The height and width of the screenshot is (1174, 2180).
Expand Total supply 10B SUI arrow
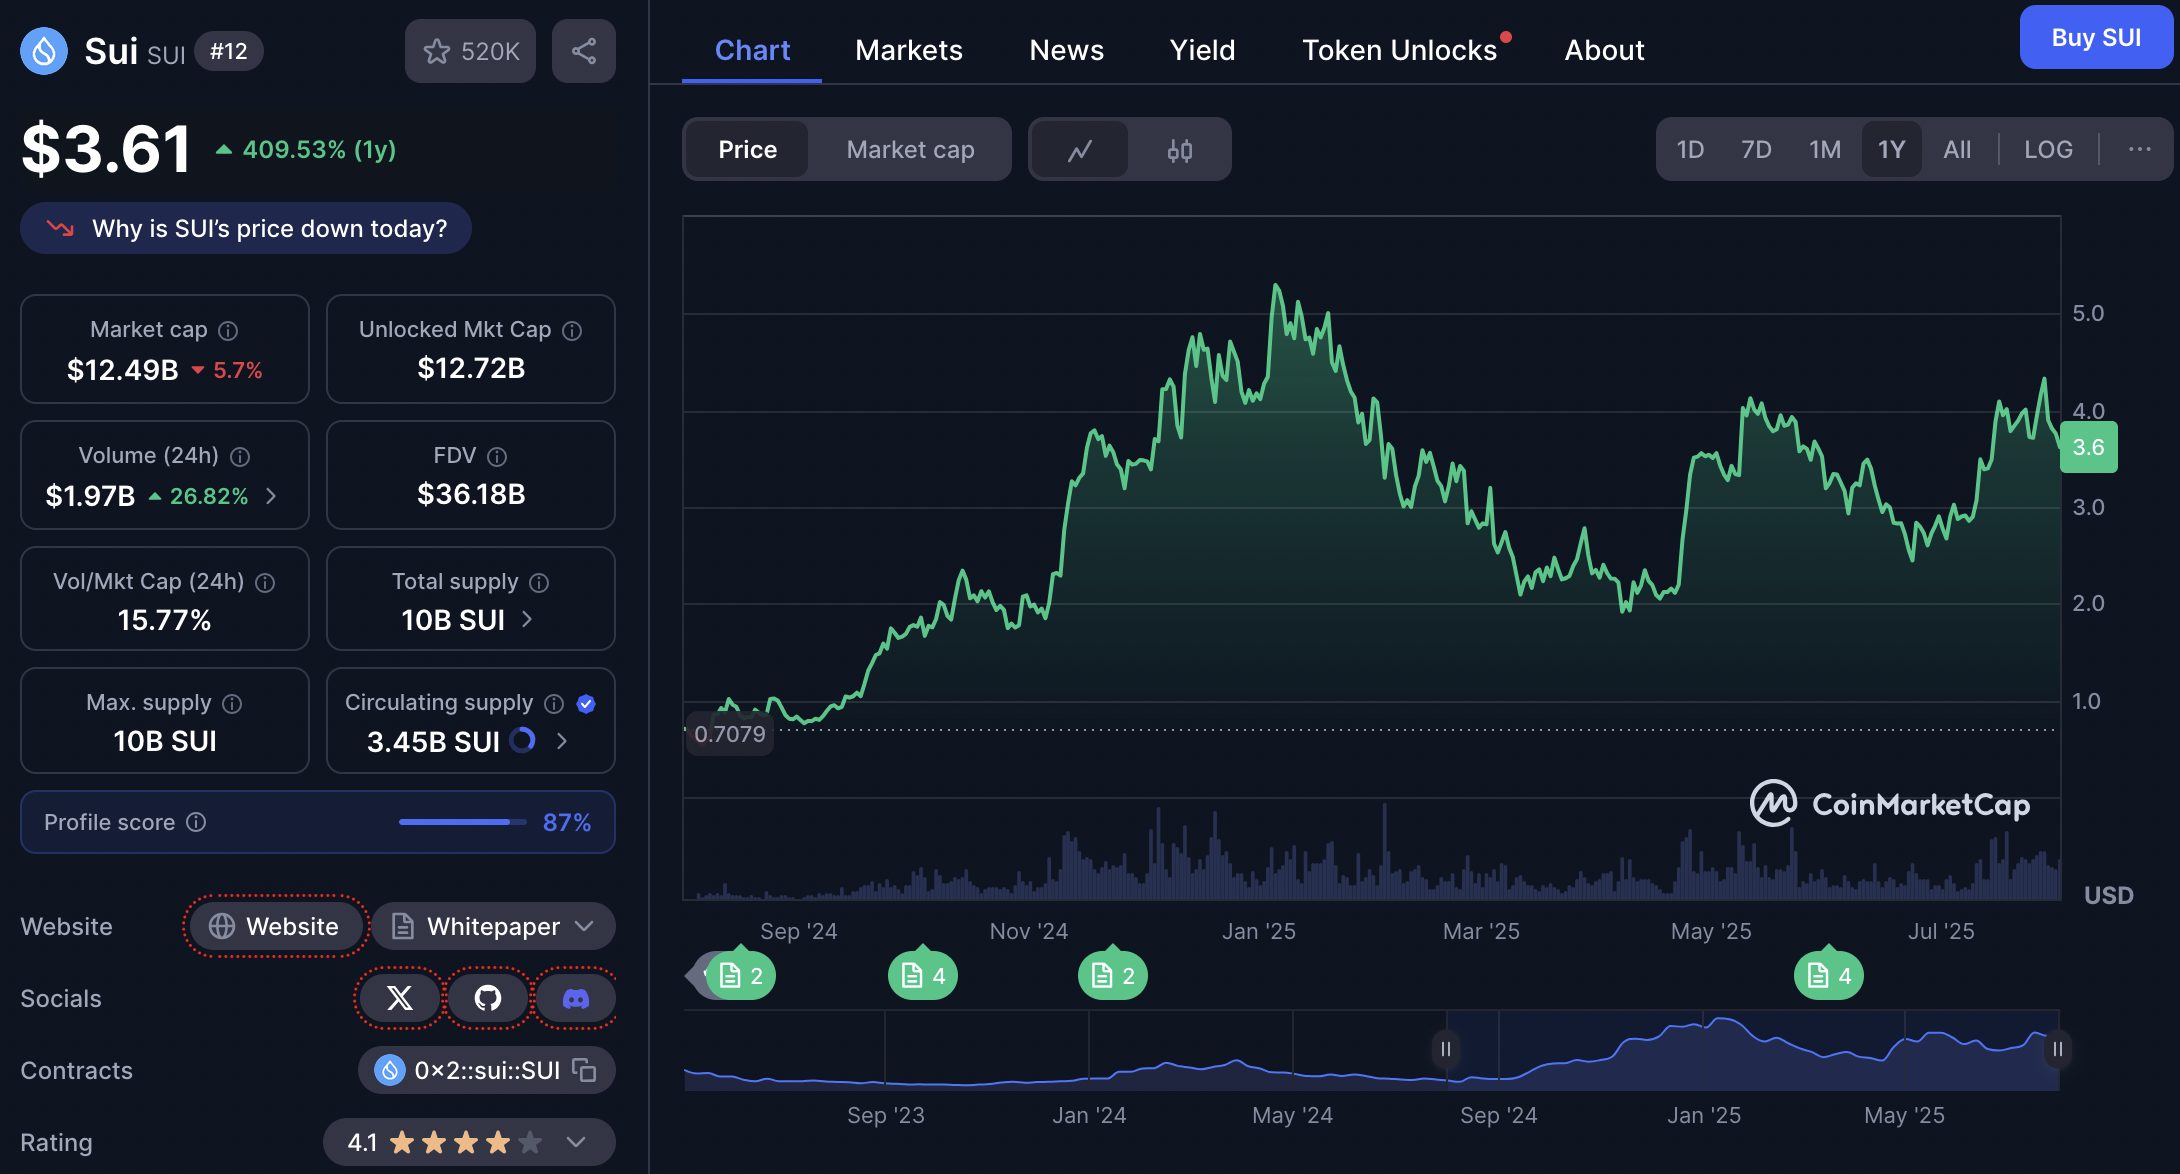pos(527,620)
